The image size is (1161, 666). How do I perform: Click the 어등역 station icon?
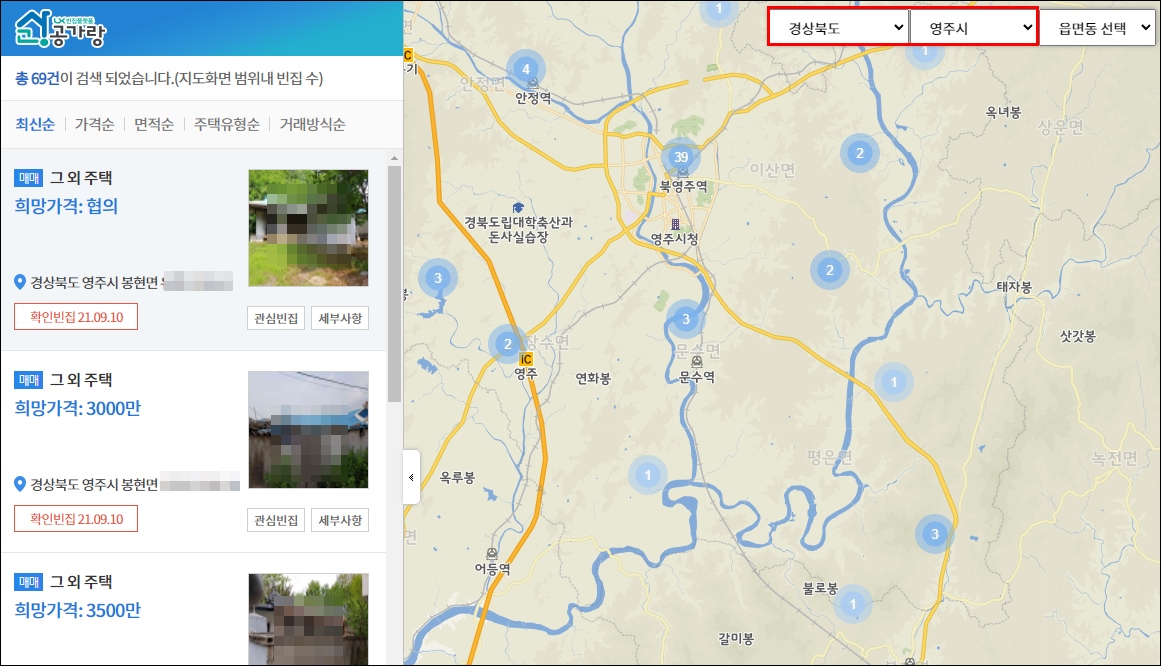(492, 553)
